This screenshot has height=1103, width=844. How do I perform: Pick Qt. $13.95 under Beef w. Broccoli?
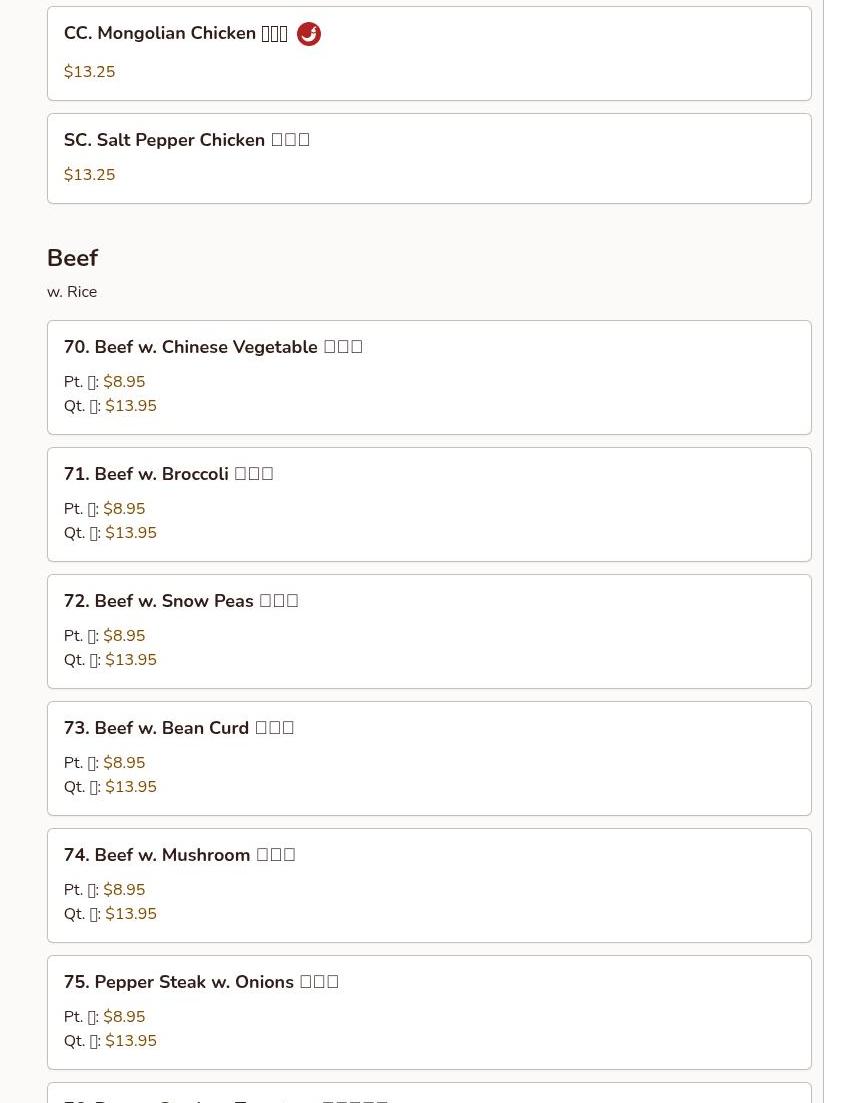coord(110,533)
